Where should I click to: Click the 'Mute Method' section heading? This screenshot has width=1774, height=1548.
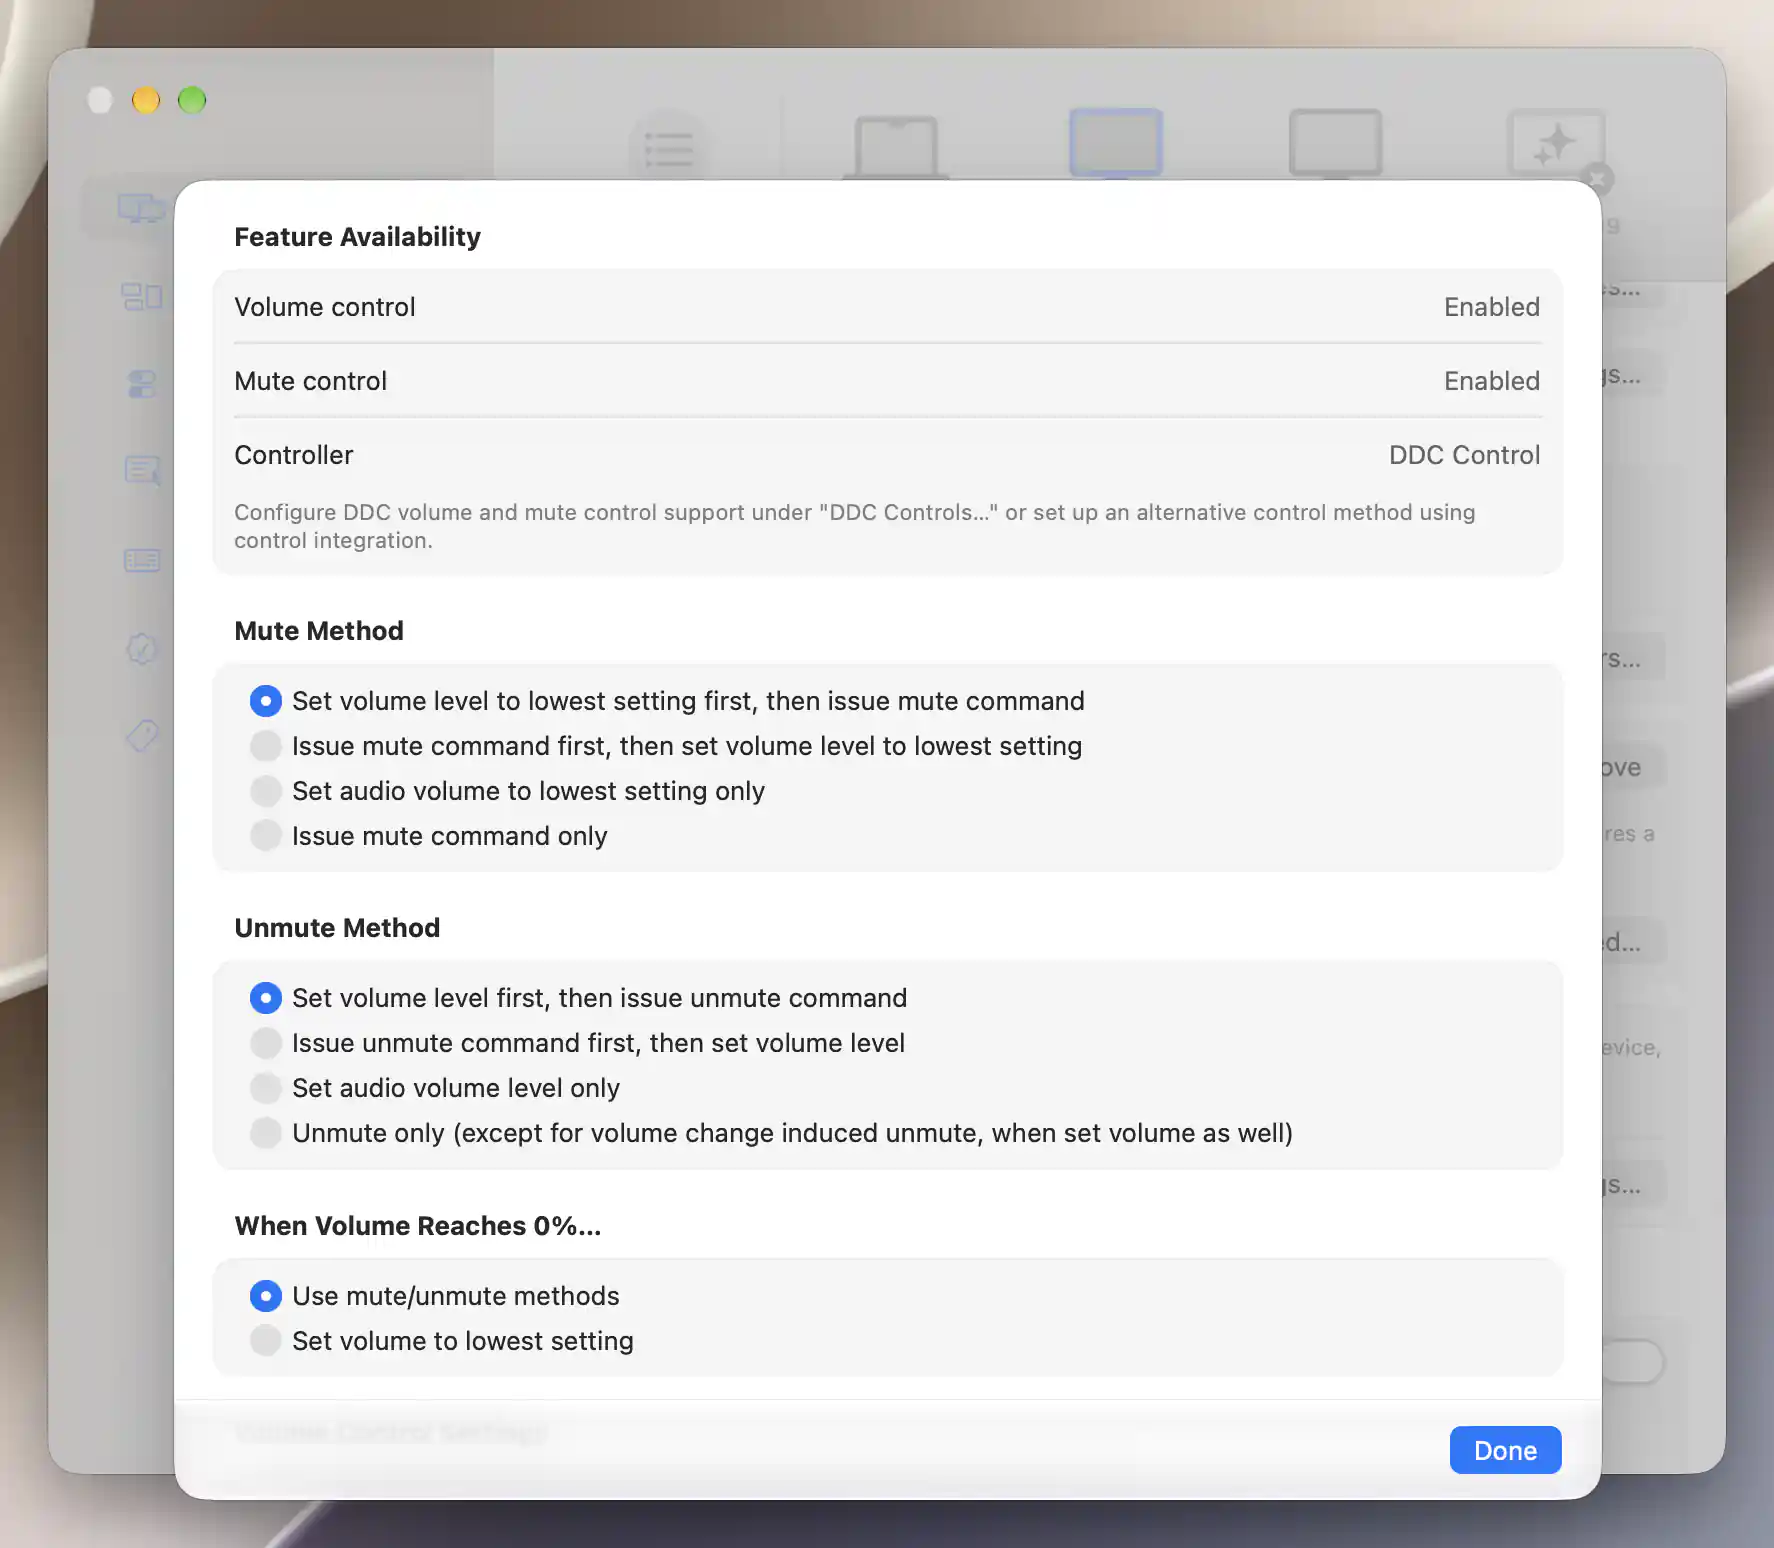pos(319,631)
